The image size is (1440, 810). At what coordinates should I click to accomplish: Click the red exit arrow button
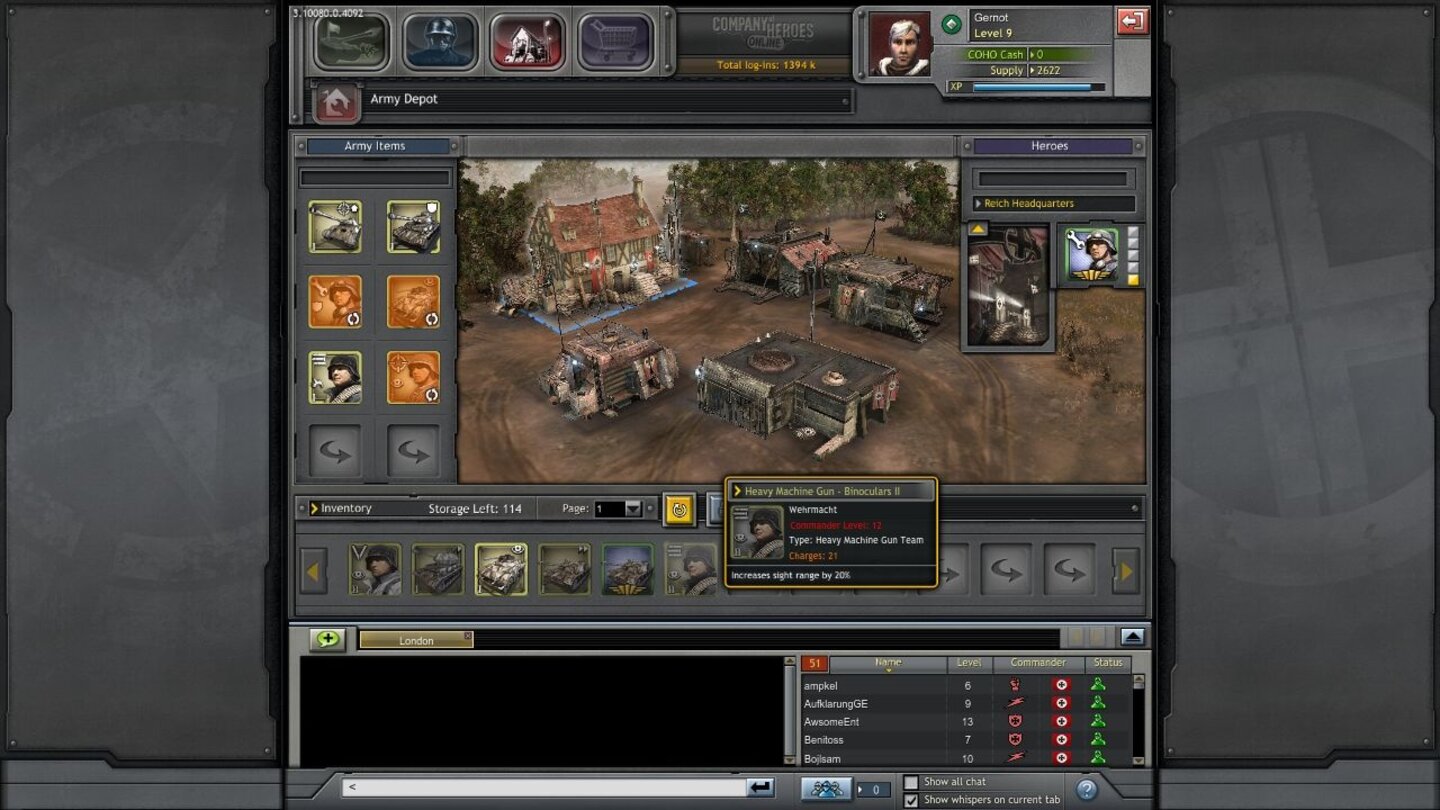point(1132,20)
